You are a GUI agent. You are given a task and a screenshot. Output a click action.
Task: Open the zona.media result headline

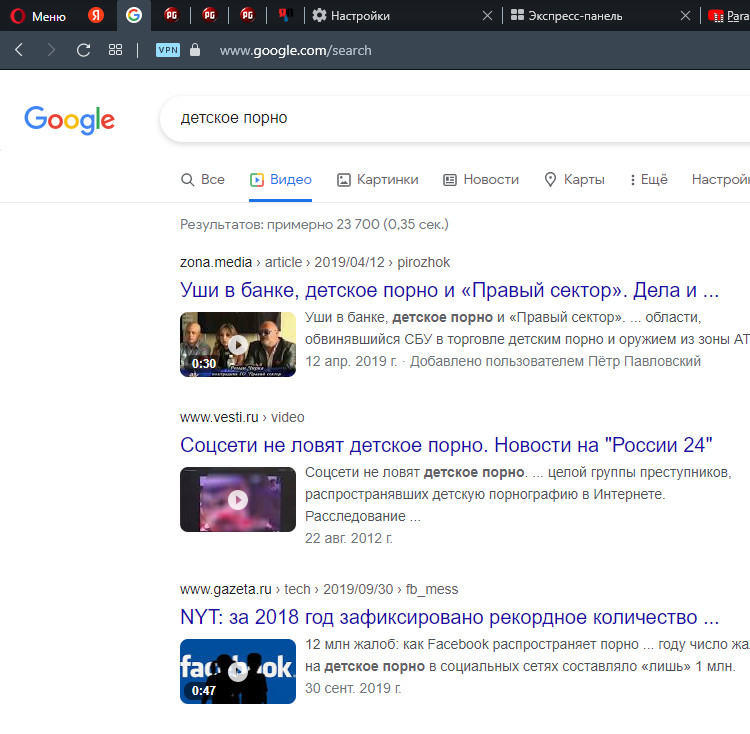tap(450, 290)
